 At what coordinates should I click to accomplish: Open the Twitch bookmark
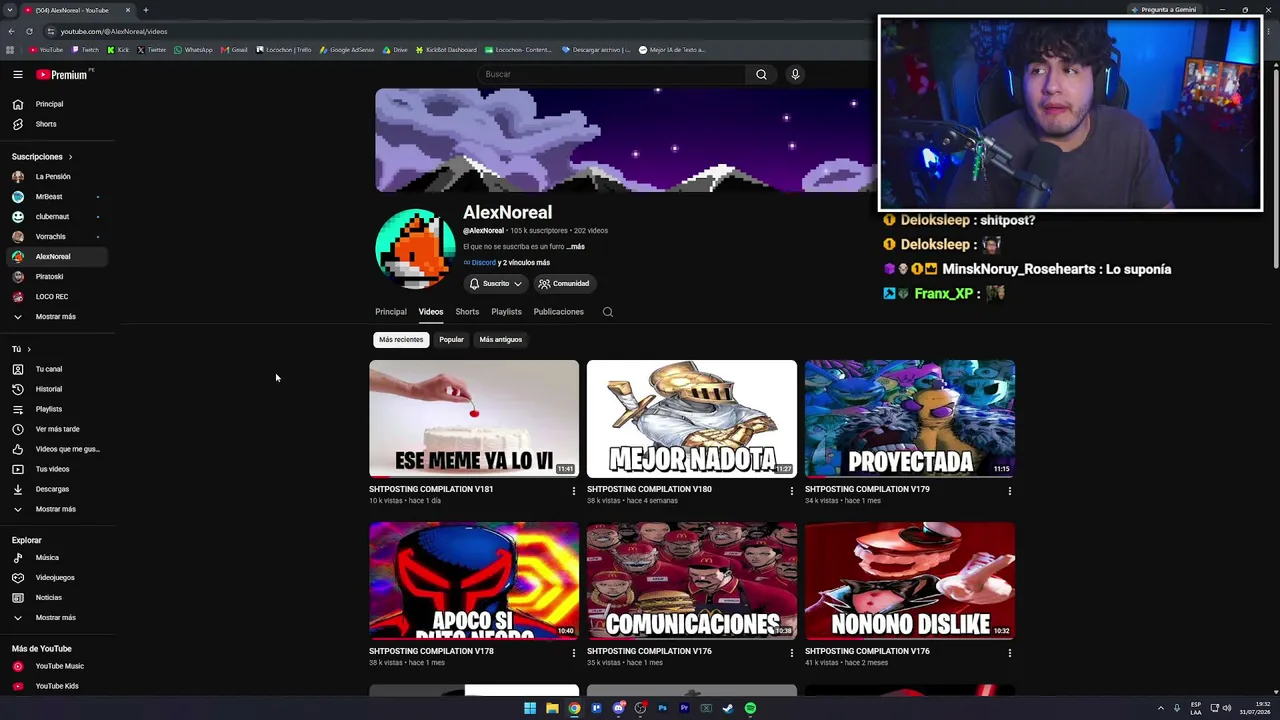coord(85,50)
